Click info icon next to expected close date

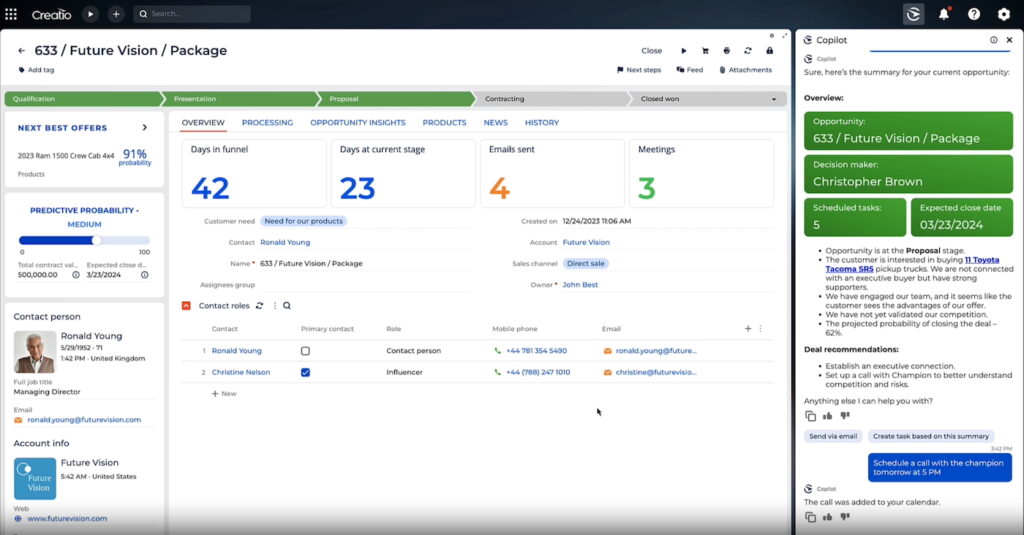[144, 275]
